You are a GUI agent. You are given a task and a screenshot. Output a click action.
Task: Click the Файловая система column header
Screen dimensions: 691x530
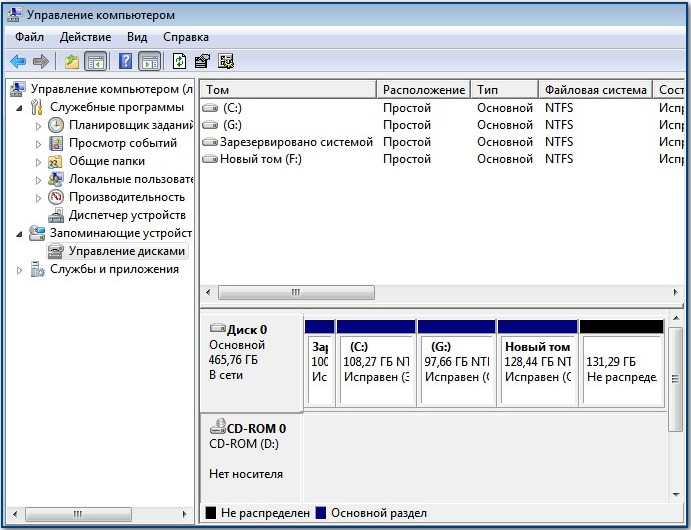[595, 90]
